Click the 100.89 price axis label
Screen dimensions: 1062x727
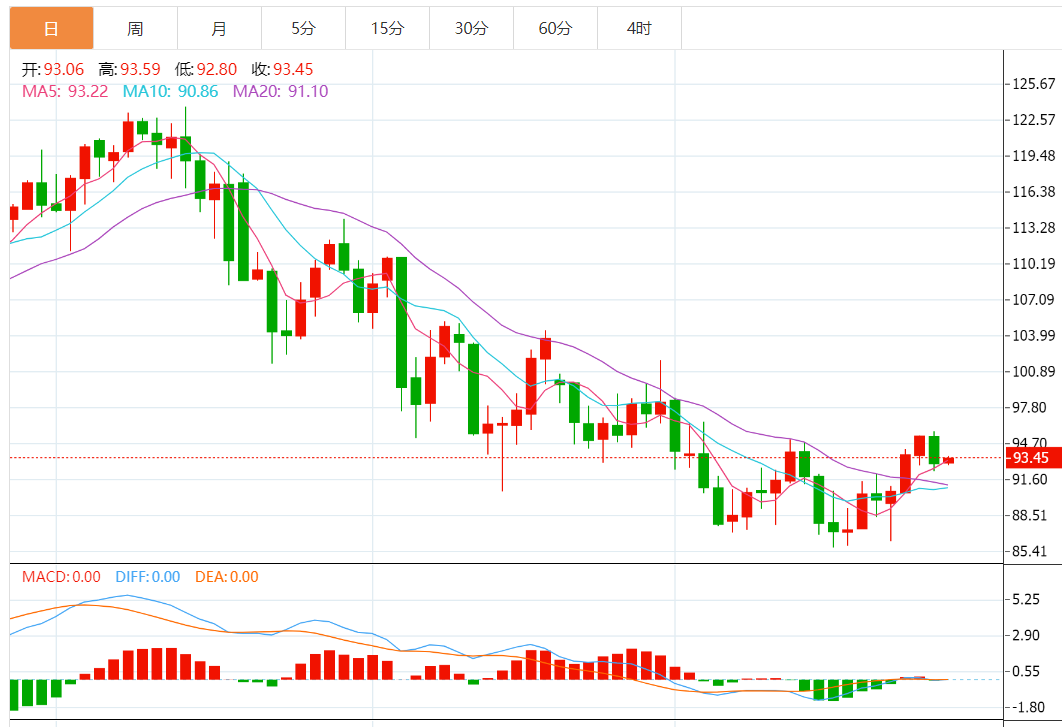click(x=1034, y=371)
